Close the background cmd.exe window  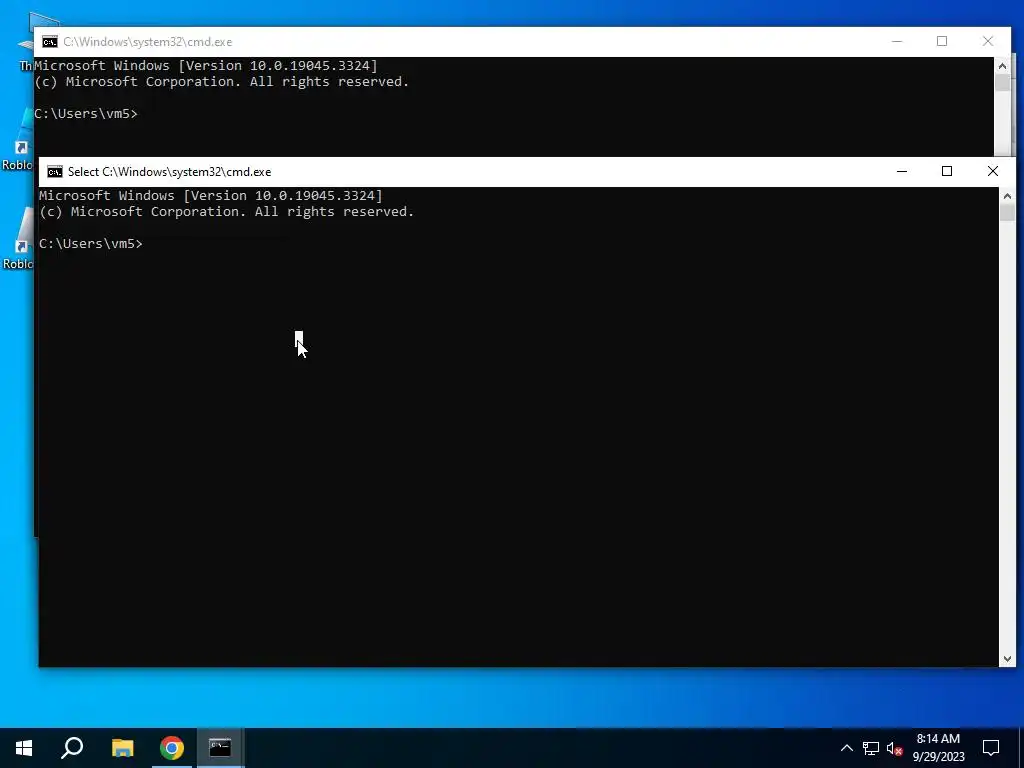coord(988,41)
